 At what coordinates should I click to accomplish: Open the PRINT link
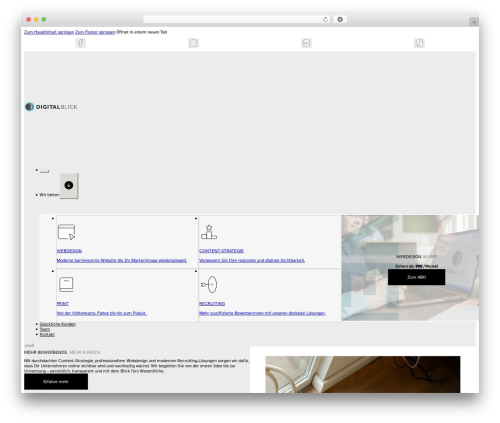(x=62, y=304)
